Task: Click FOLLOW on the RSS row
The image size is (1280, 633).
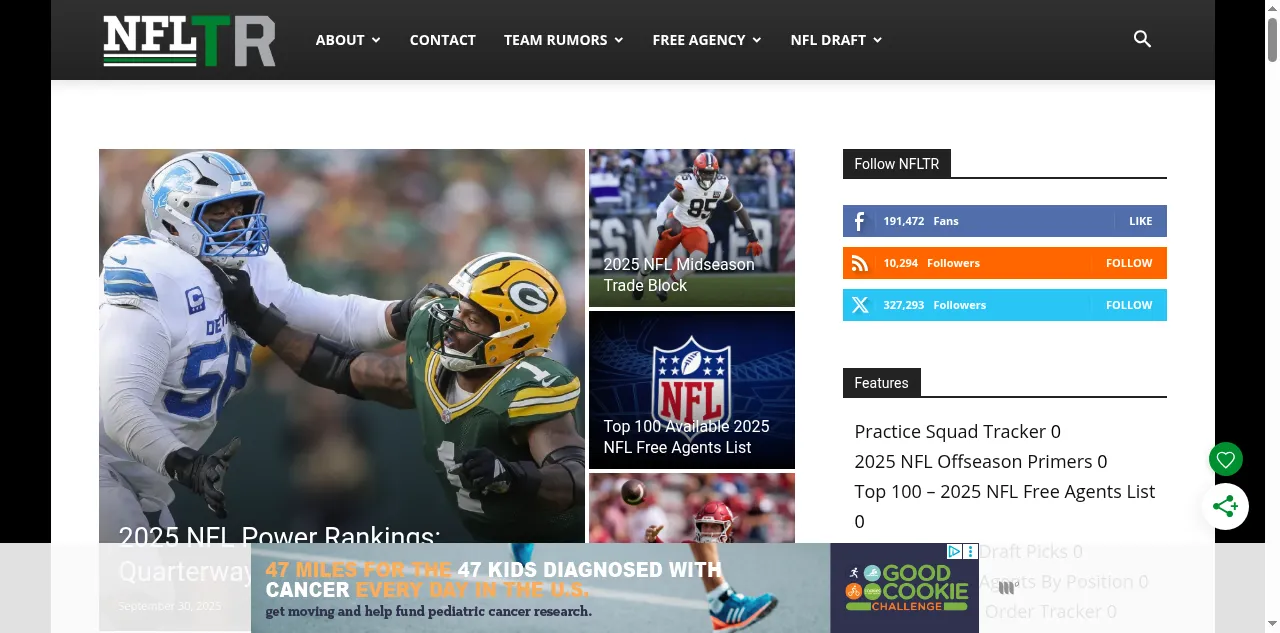Action: [1129, 263]
